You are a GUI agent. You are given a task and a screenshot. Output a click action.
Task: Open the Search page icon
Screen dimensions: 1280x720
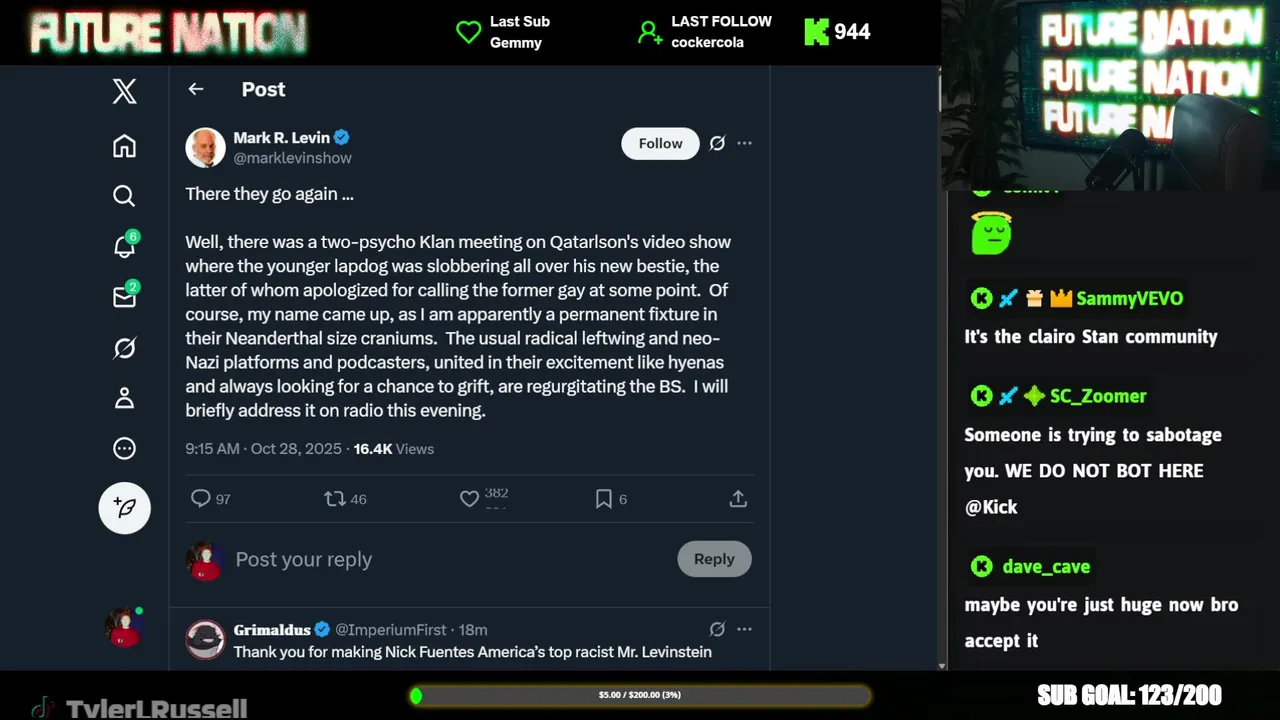pyautogui.click(x=124, y=196)
